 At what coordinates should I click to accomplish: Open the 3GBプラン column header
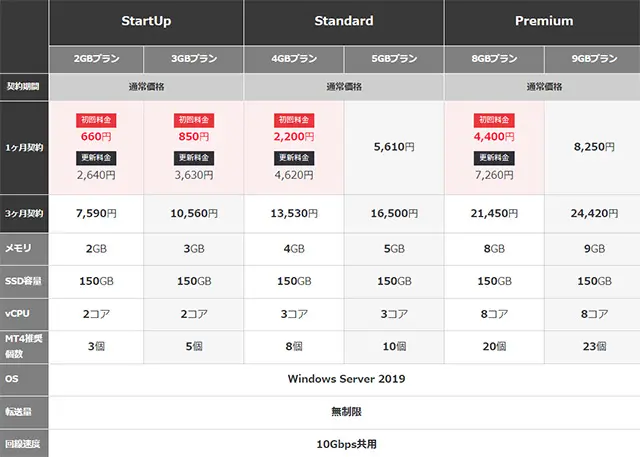click(x=193, y=59)
